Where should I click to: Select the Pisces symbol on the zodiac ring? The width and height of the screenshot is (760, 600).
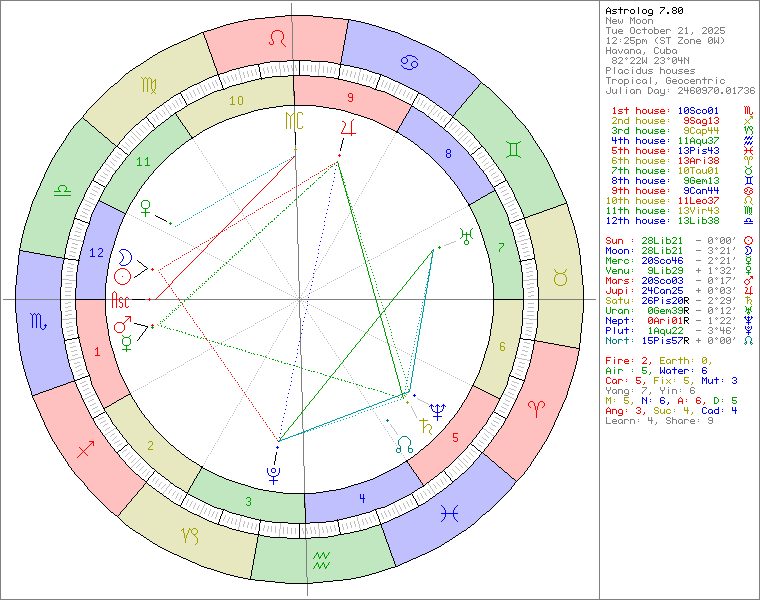coord(451,514)
